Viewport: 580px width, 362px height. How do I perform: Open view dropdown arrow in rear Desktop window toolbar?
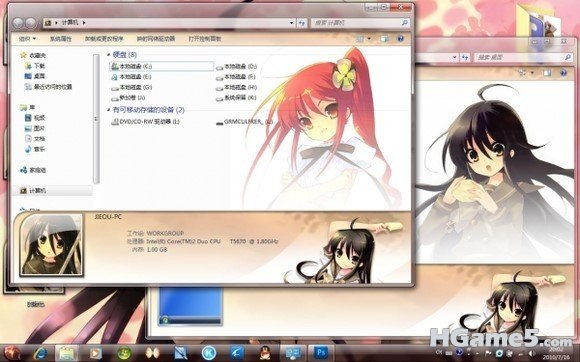532,73
